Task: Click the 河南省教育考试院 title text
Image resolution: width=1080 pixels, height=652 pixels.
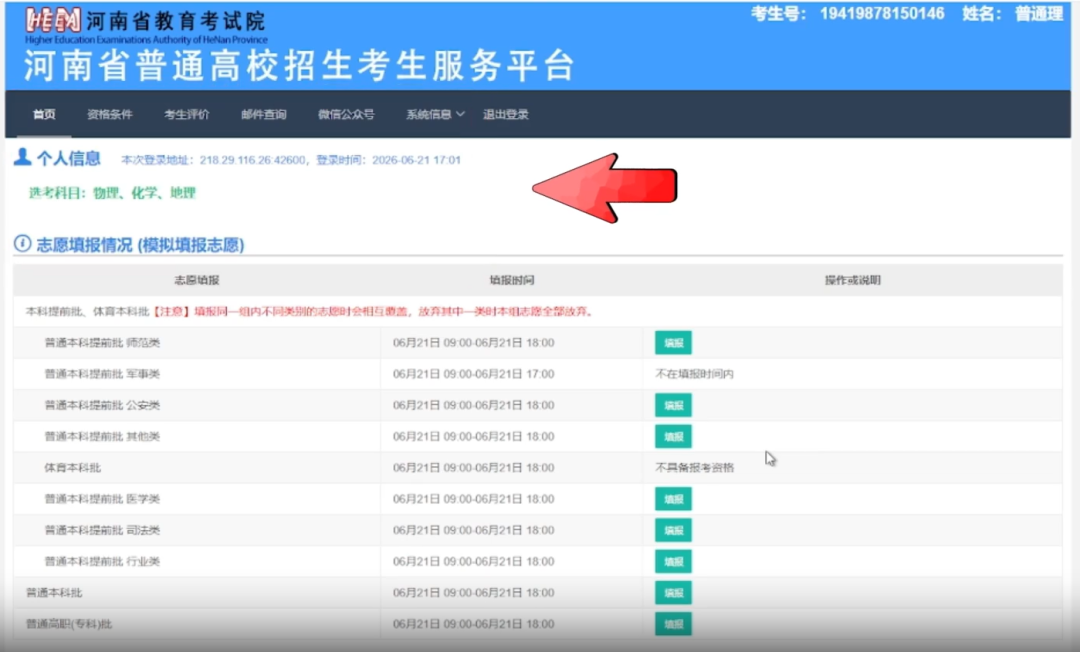Action: coord(176,21)
